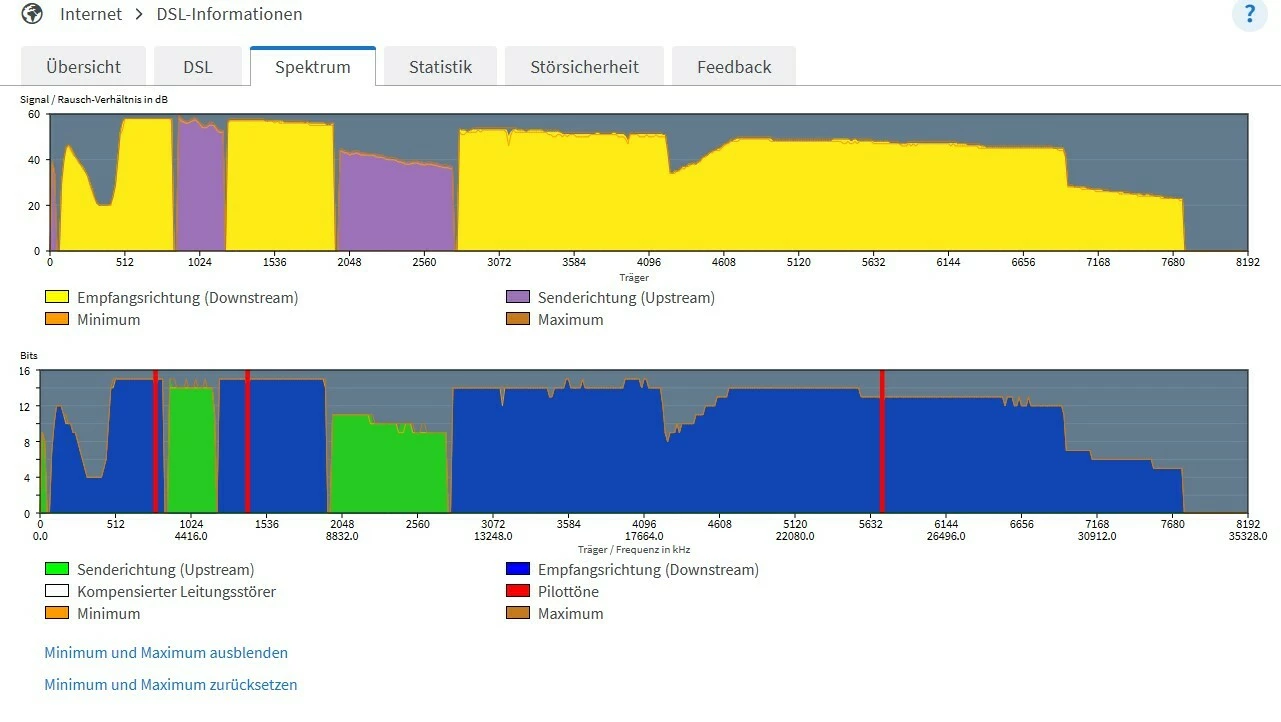The image size is (1281, 722).
Task: Switch to the Übersicht tab
Action: [83, 67]
